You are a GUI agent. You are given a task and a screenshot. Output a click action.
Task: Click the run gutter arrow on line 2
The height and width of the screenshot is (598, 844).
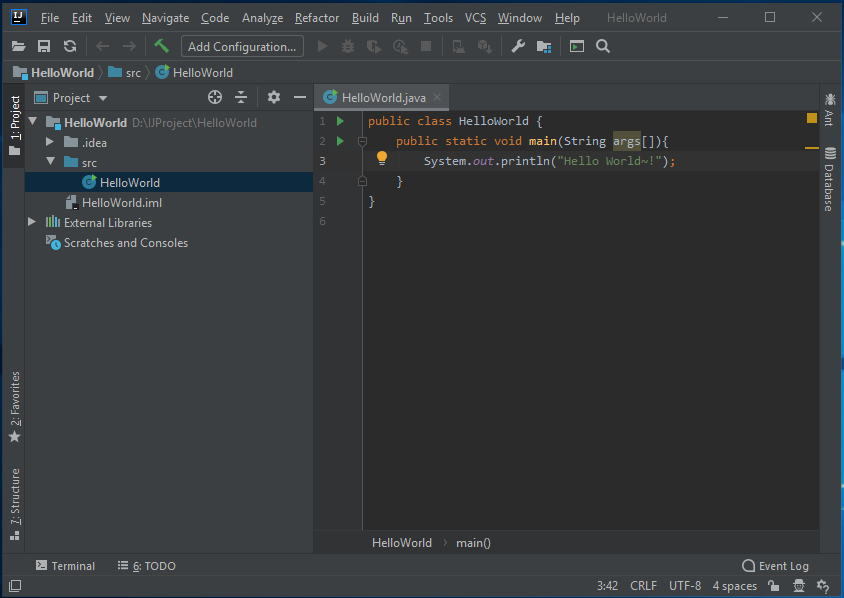tap(340, 141)
